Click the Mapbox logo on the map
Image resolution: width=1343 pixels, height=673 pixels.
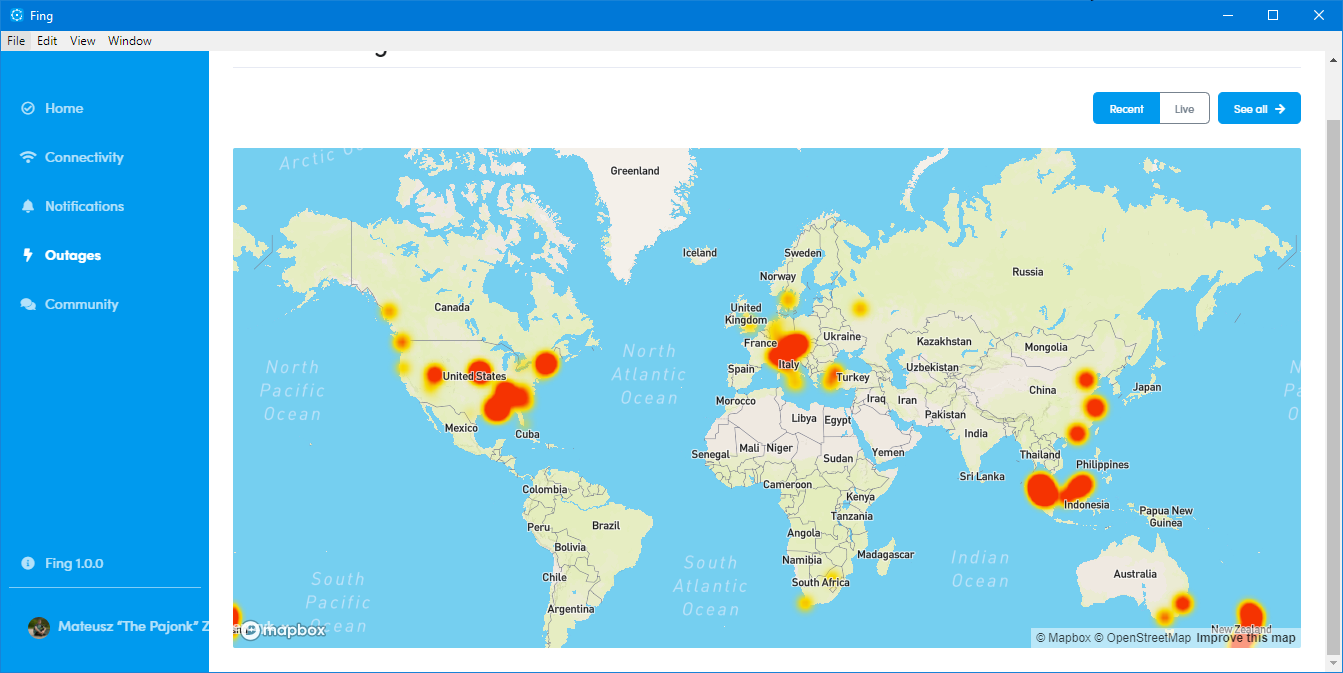tap(283, 630)
